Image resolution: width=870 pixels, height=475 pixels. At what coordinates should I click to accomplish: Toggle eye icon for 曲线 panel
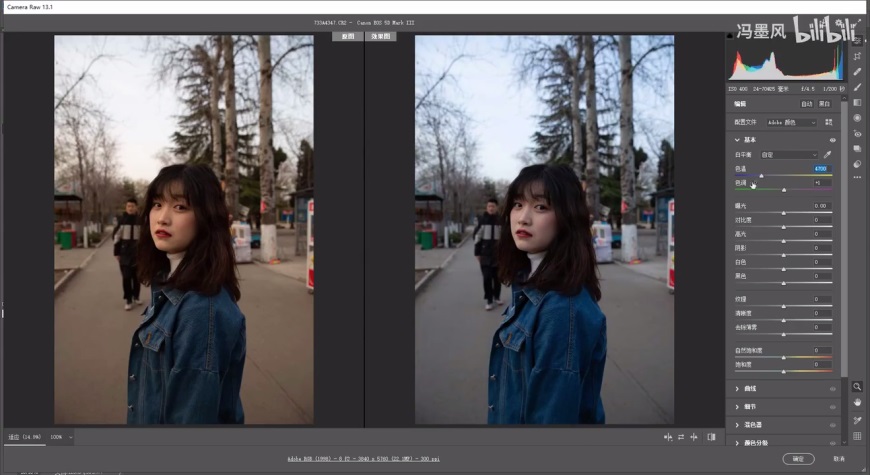click(833, 389)
